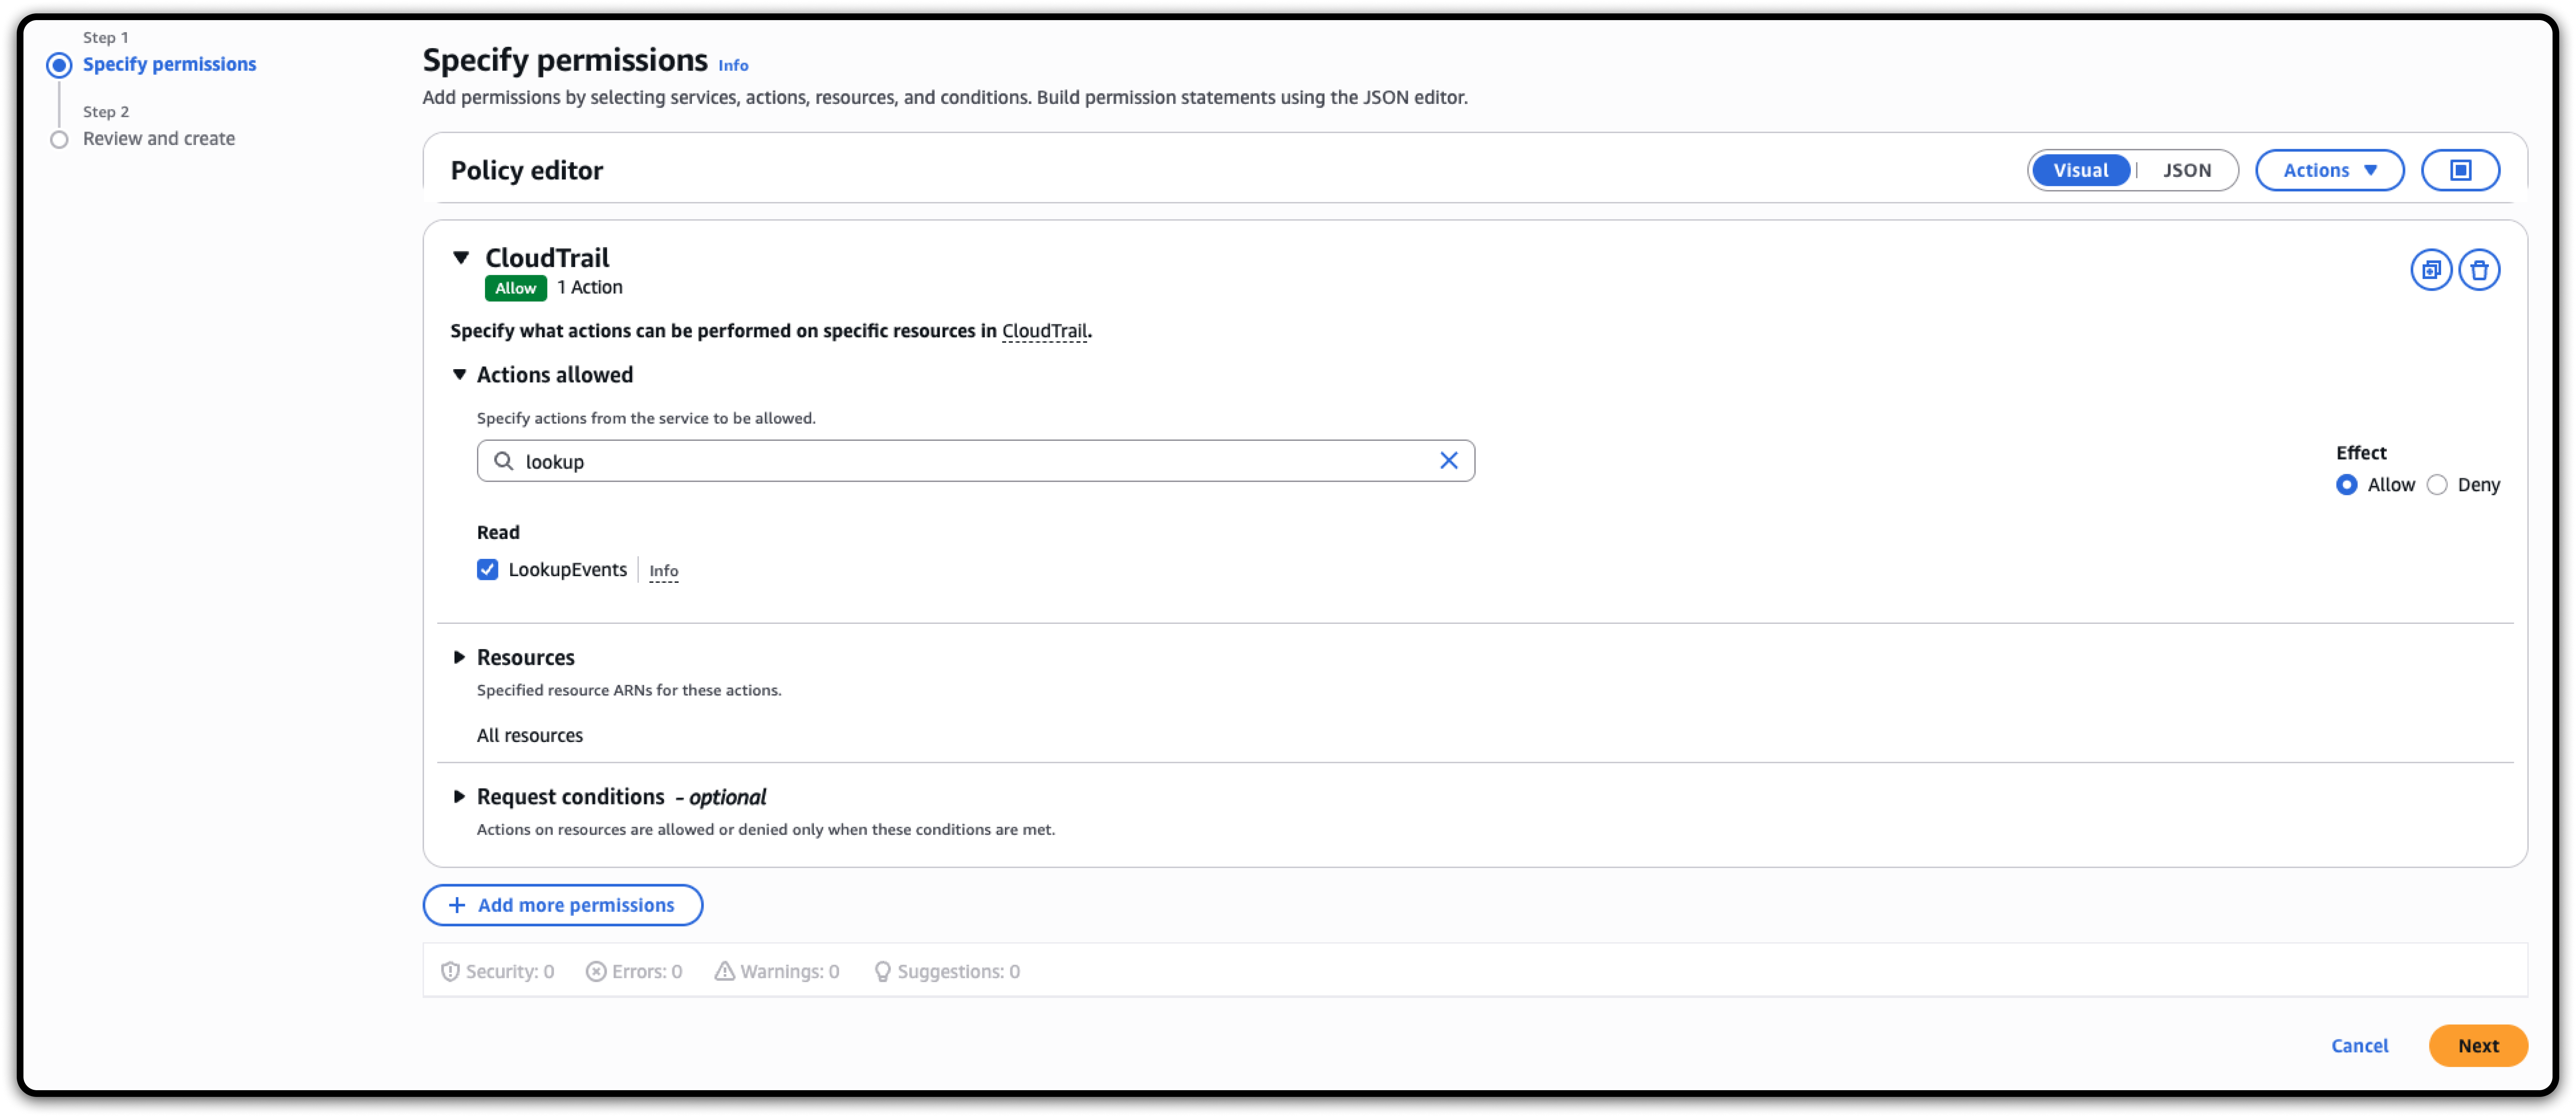This screenshot has width=2576, height=1117.
Task: Select the Deny effect radio button
Action: 2437,485
